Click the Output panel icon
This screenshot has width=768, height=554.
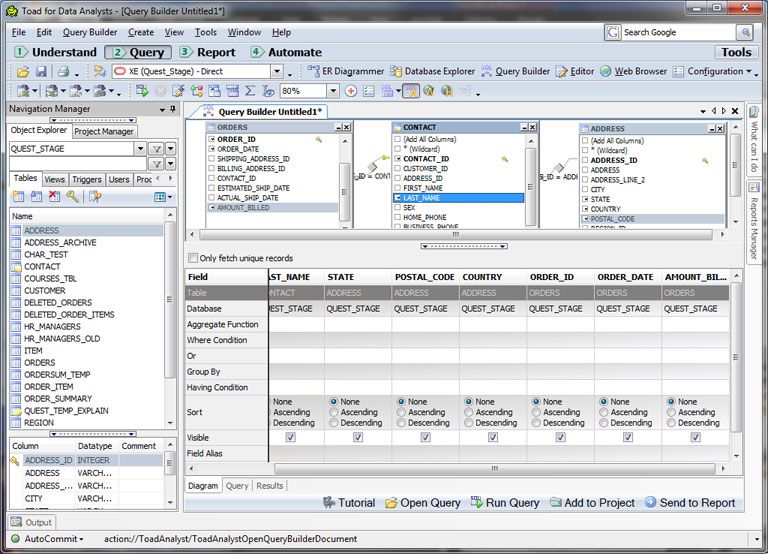(16, 522)
